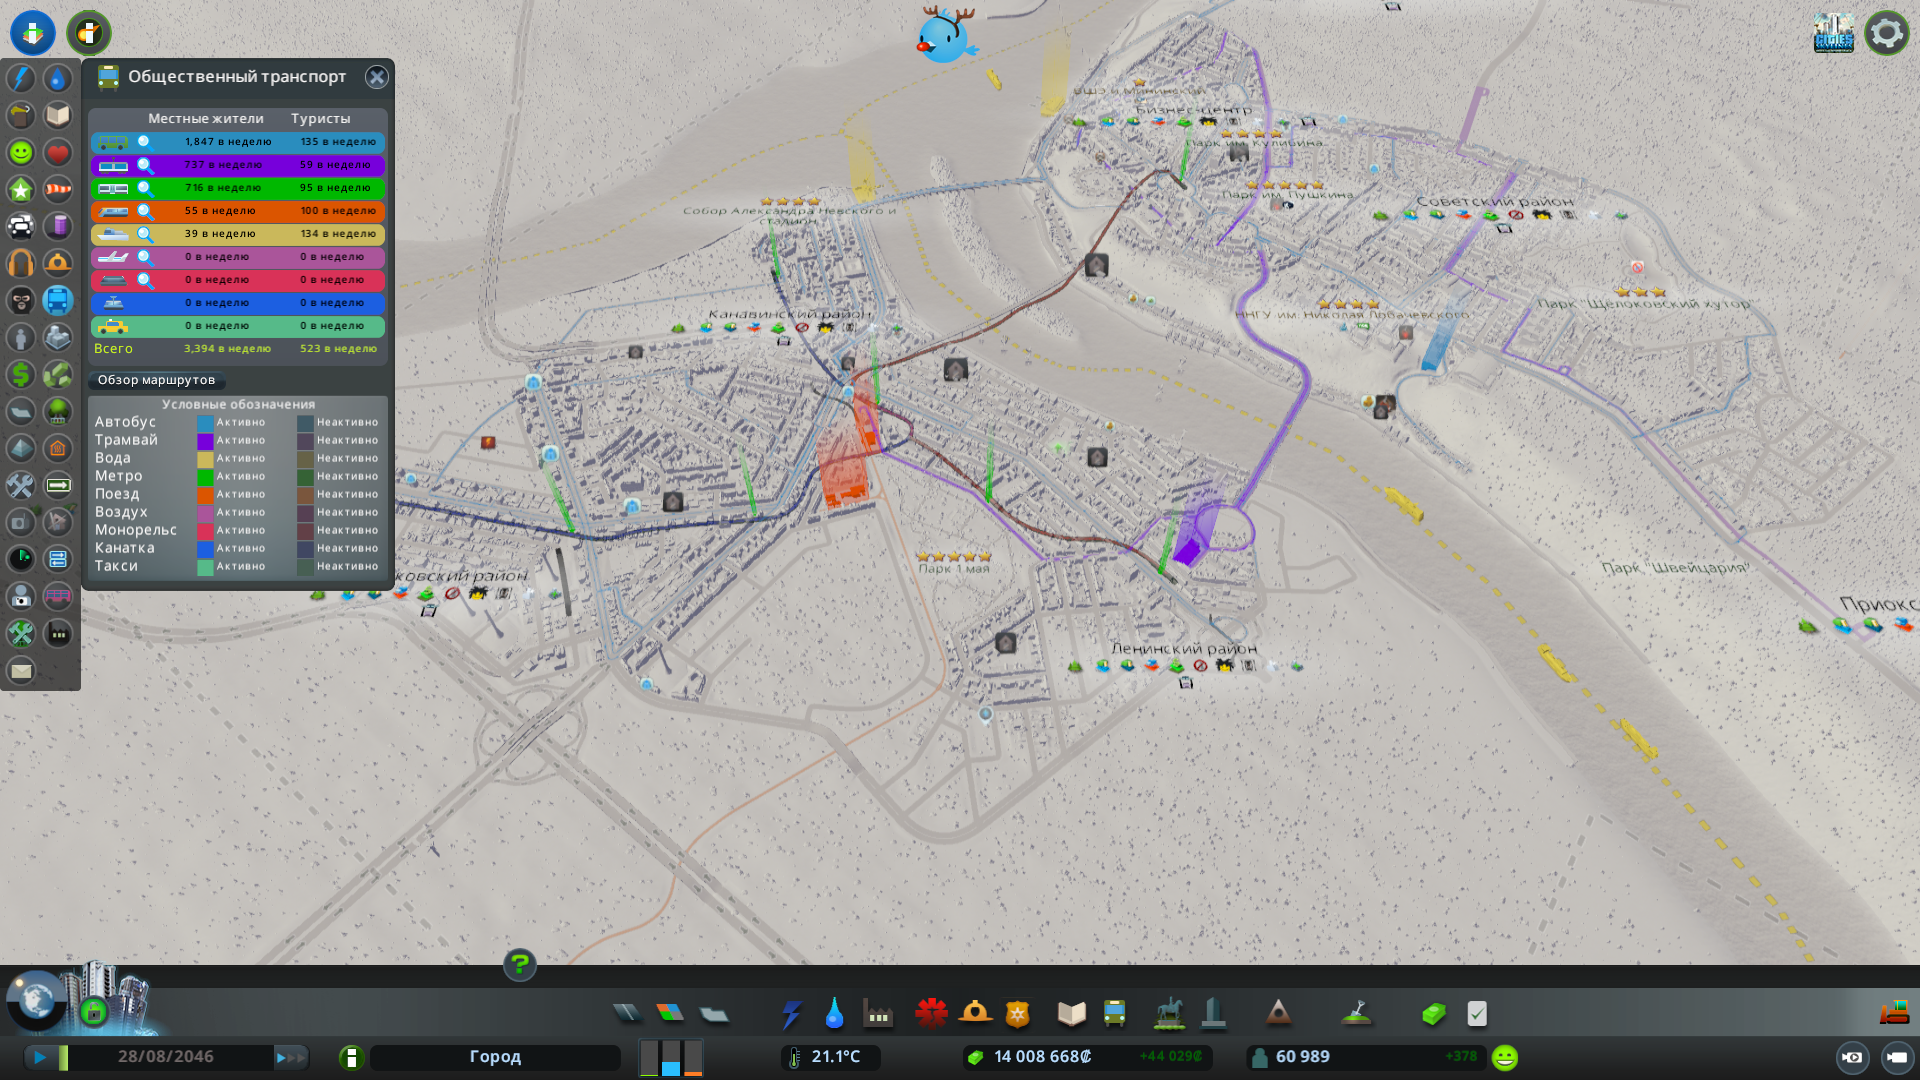This screenshot has height=1080, width=1920.
Task: Open the options gear menu at top right
Action: [x=1886, y=32]
